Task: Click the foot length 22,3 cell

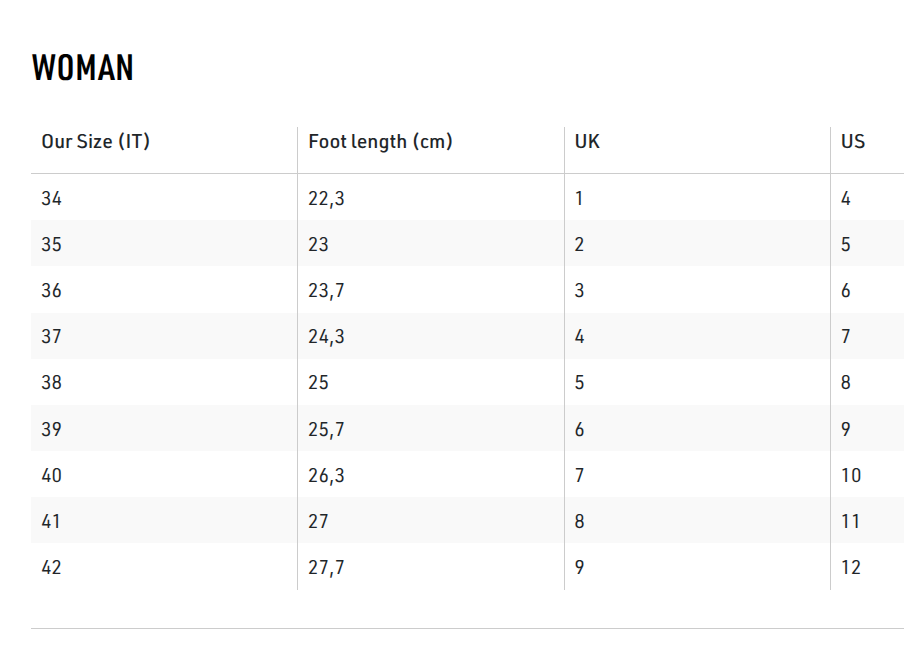Action: (326, 198)
